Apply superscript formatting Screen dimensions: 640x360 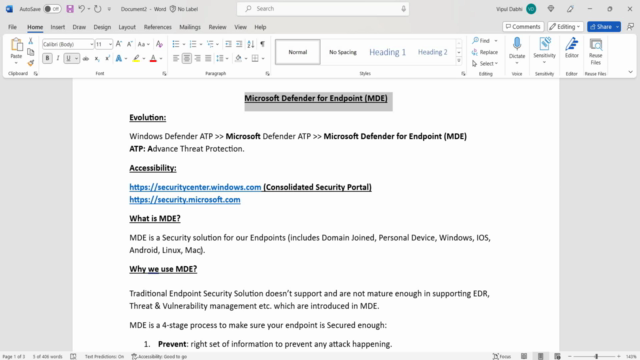[107, 59]
